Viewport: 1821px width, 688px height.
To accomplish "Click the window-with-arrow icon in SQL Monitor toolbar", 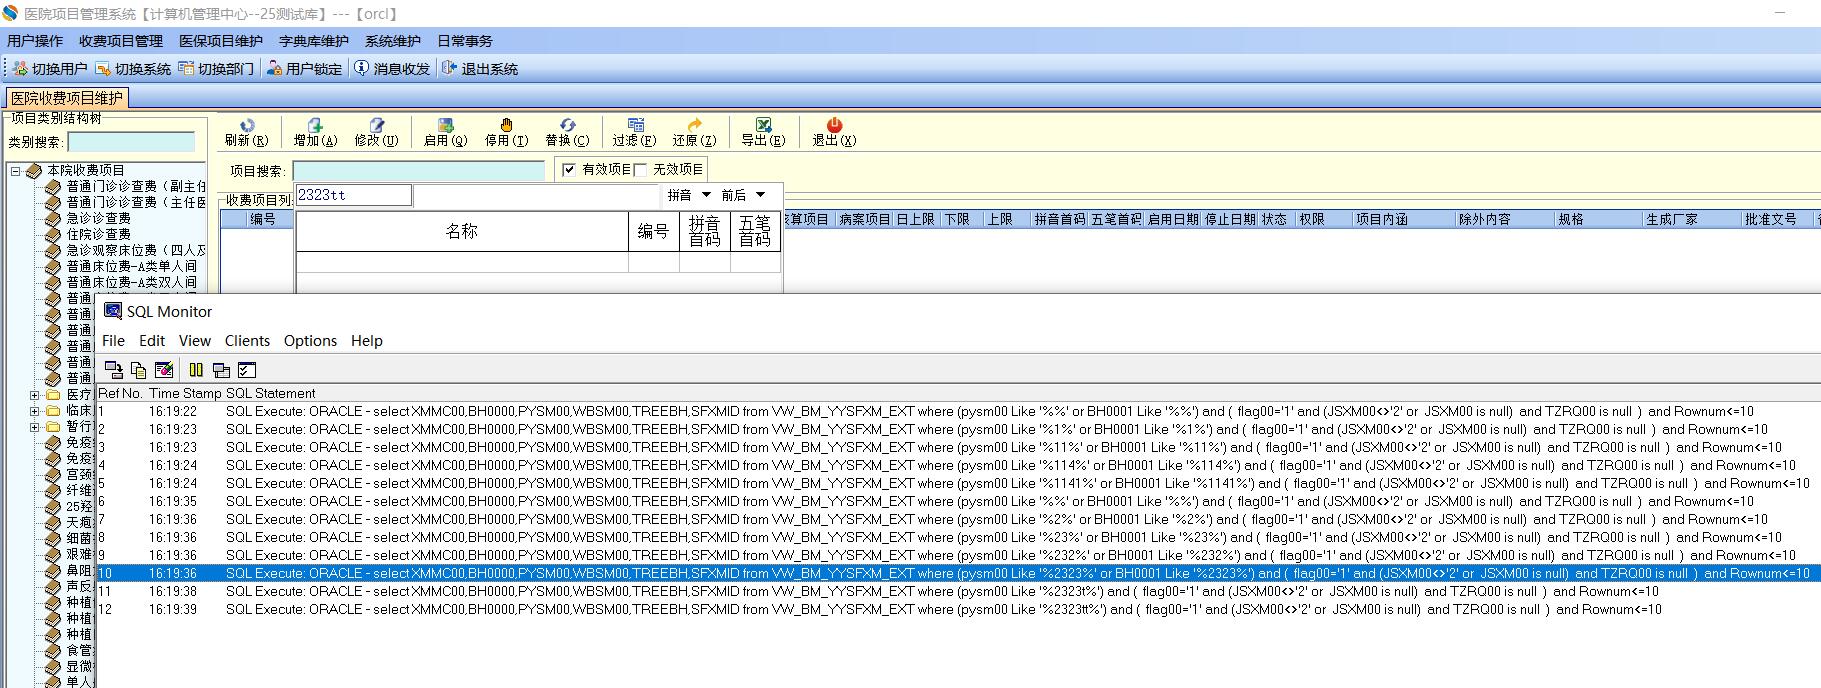I will [x=114, y=370].
